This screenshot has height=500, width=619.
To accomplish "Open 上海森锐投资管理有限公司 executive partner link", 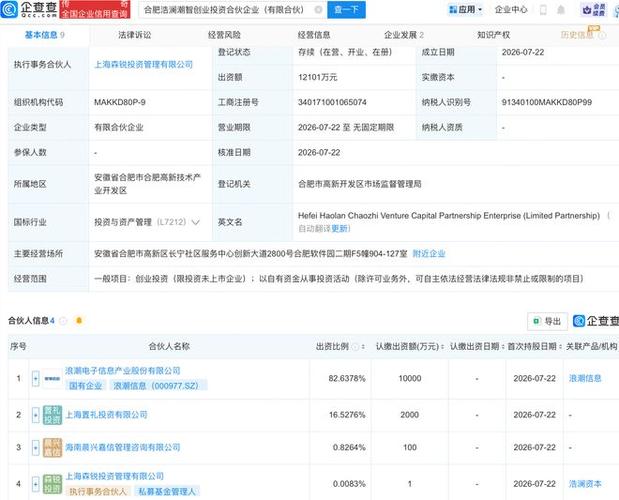I will click(143, 64).
